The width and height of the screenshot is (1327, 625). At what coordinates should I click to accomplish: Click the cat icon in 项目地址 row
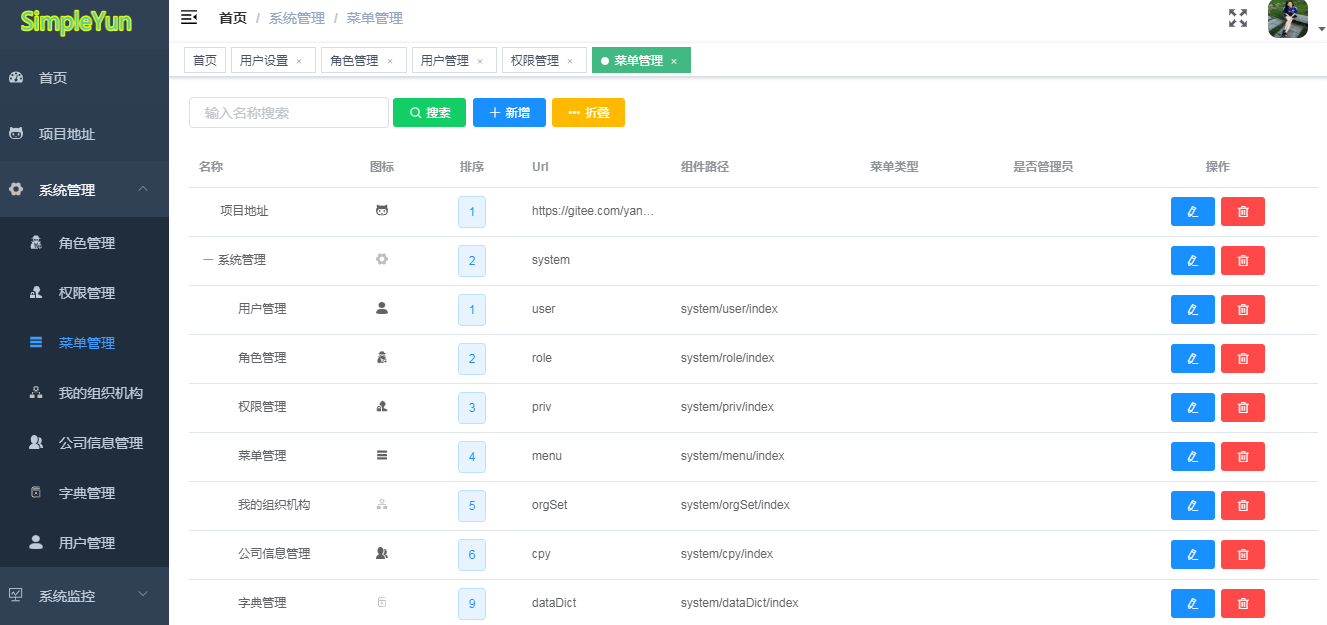point(382,211)
